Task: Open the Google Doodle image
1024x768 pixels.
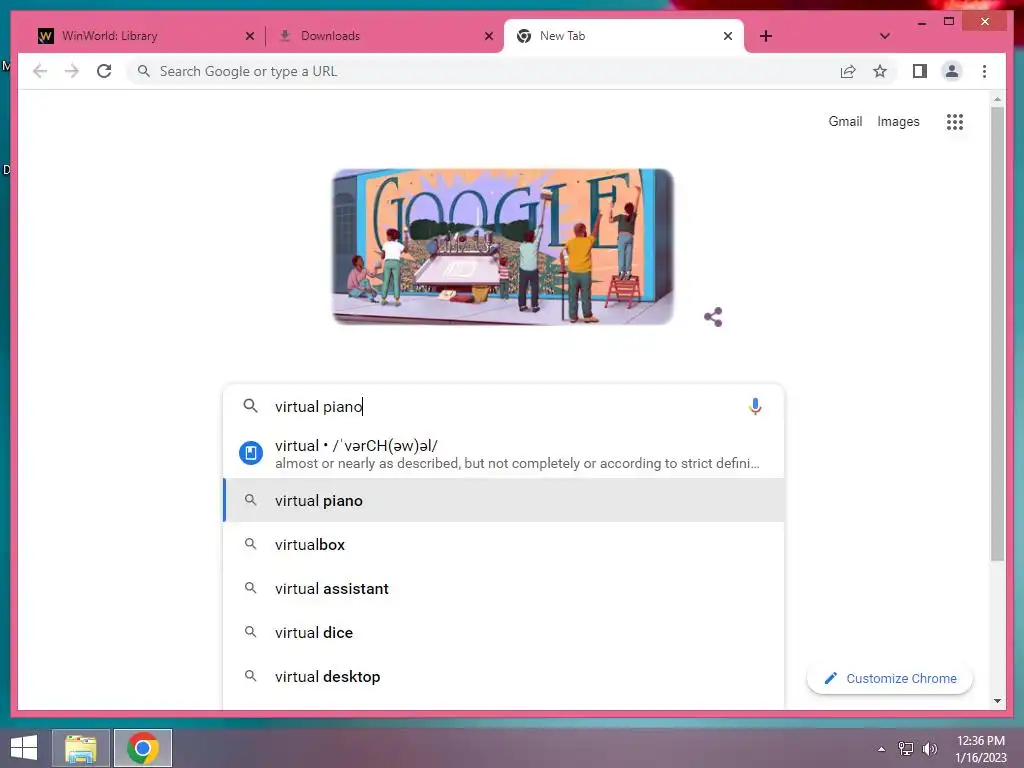Action: tap(503, 247)
